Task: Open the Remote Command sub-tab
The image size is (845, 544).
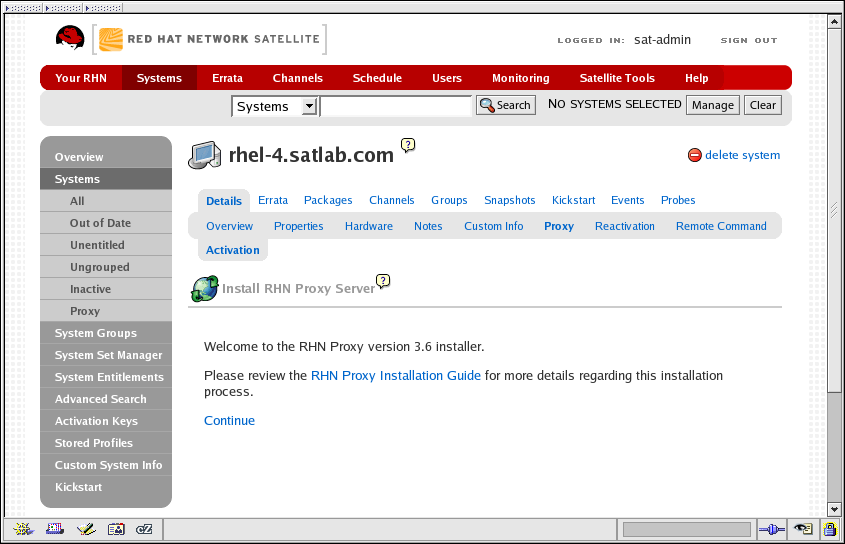Action: [721, 226]
